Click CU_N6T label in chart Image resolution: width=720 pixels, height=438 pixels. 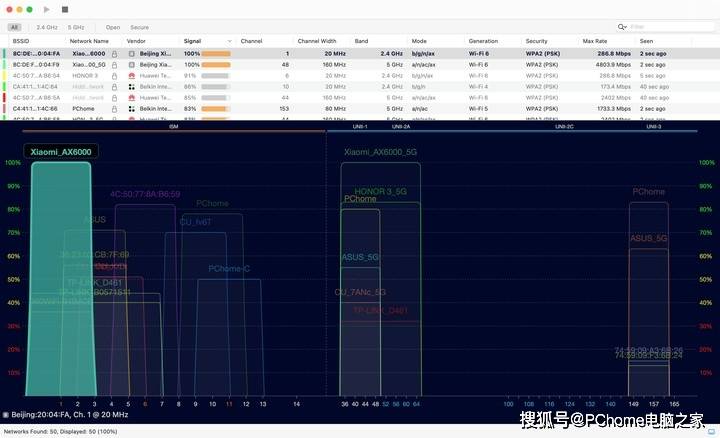click(x=195, y=222)
